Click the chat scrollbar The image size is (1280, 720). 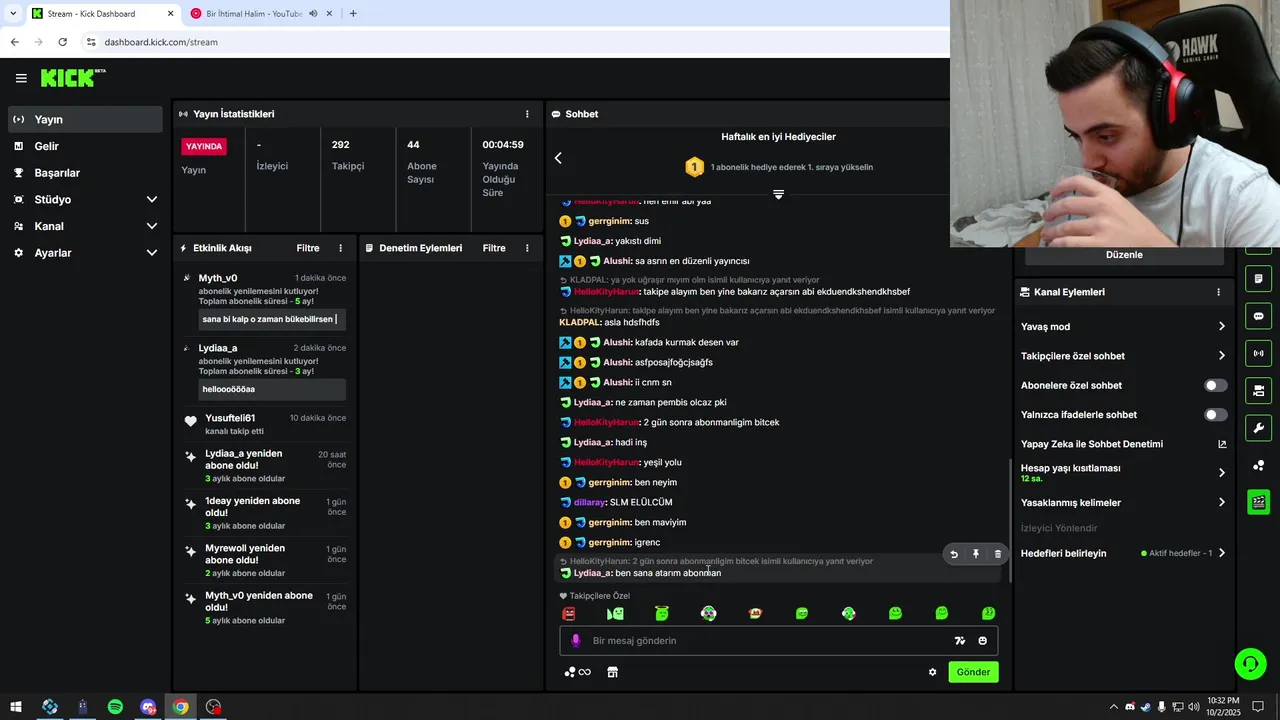click(1008, 521)
